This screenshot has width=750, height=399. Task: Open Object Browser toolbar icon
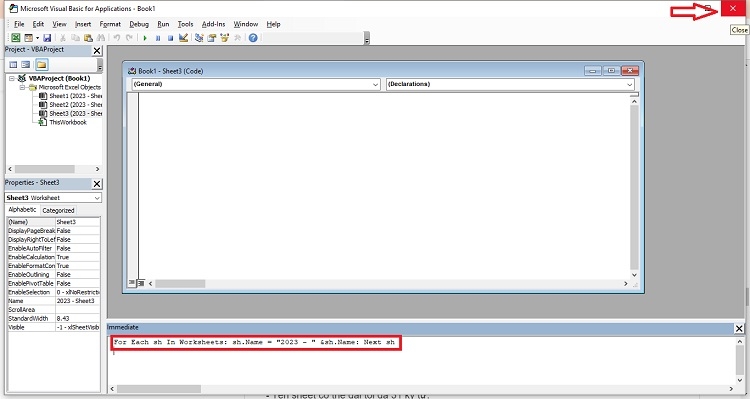point(224,38)
